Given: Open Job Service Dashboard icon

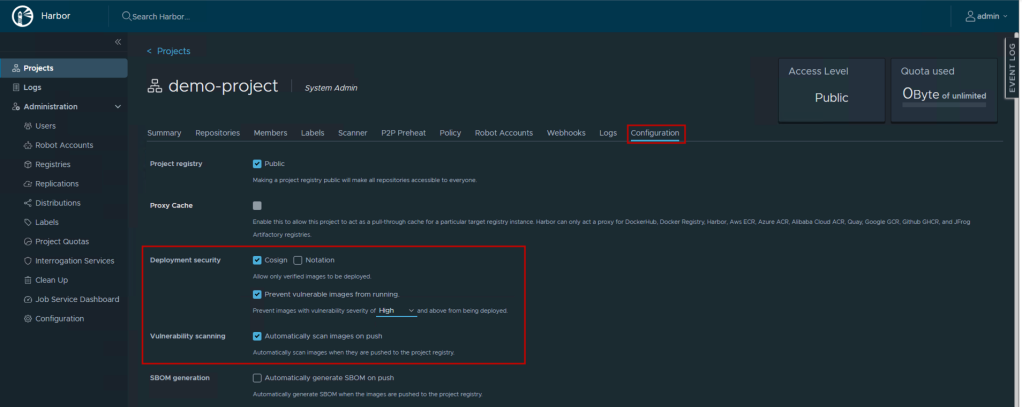Looking at the screenshot, I should 26,299.
